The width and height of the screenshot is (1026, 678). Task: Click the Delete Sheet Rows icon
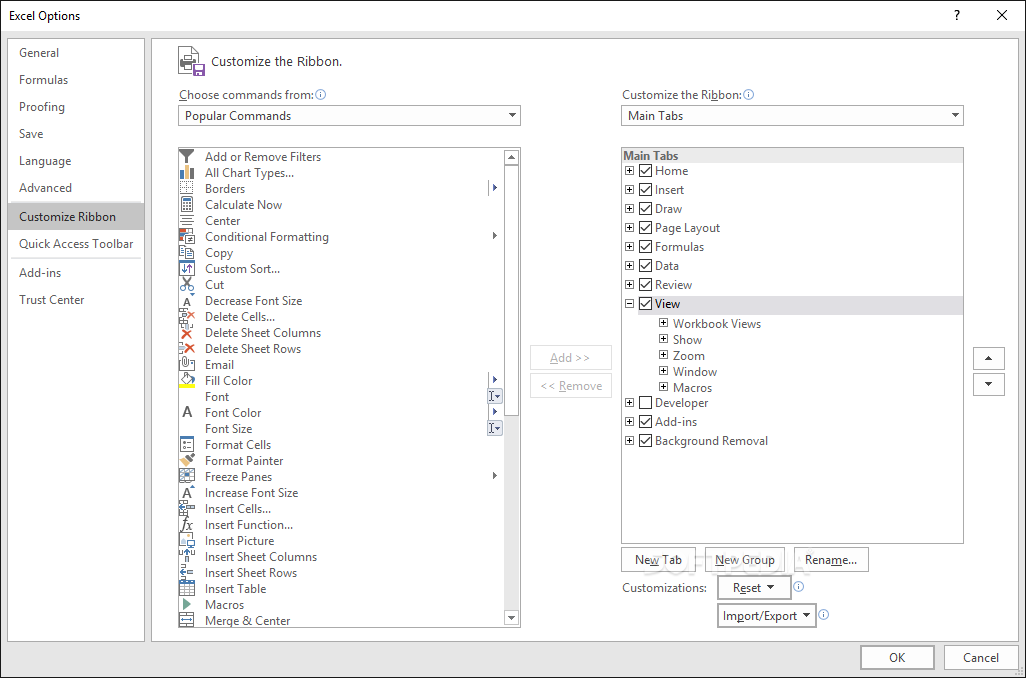(186, 349)
